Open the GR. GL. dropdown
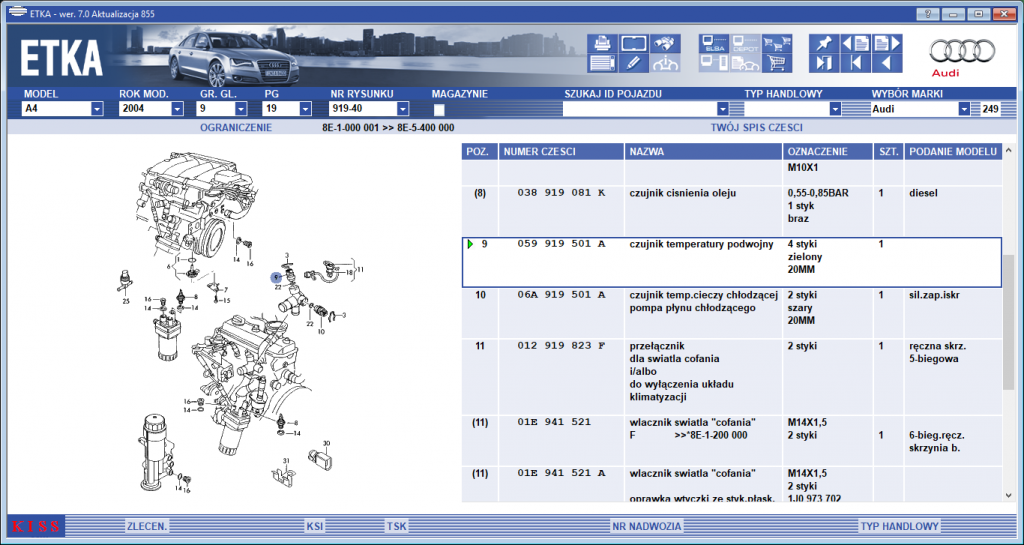 tap(241, 109)
